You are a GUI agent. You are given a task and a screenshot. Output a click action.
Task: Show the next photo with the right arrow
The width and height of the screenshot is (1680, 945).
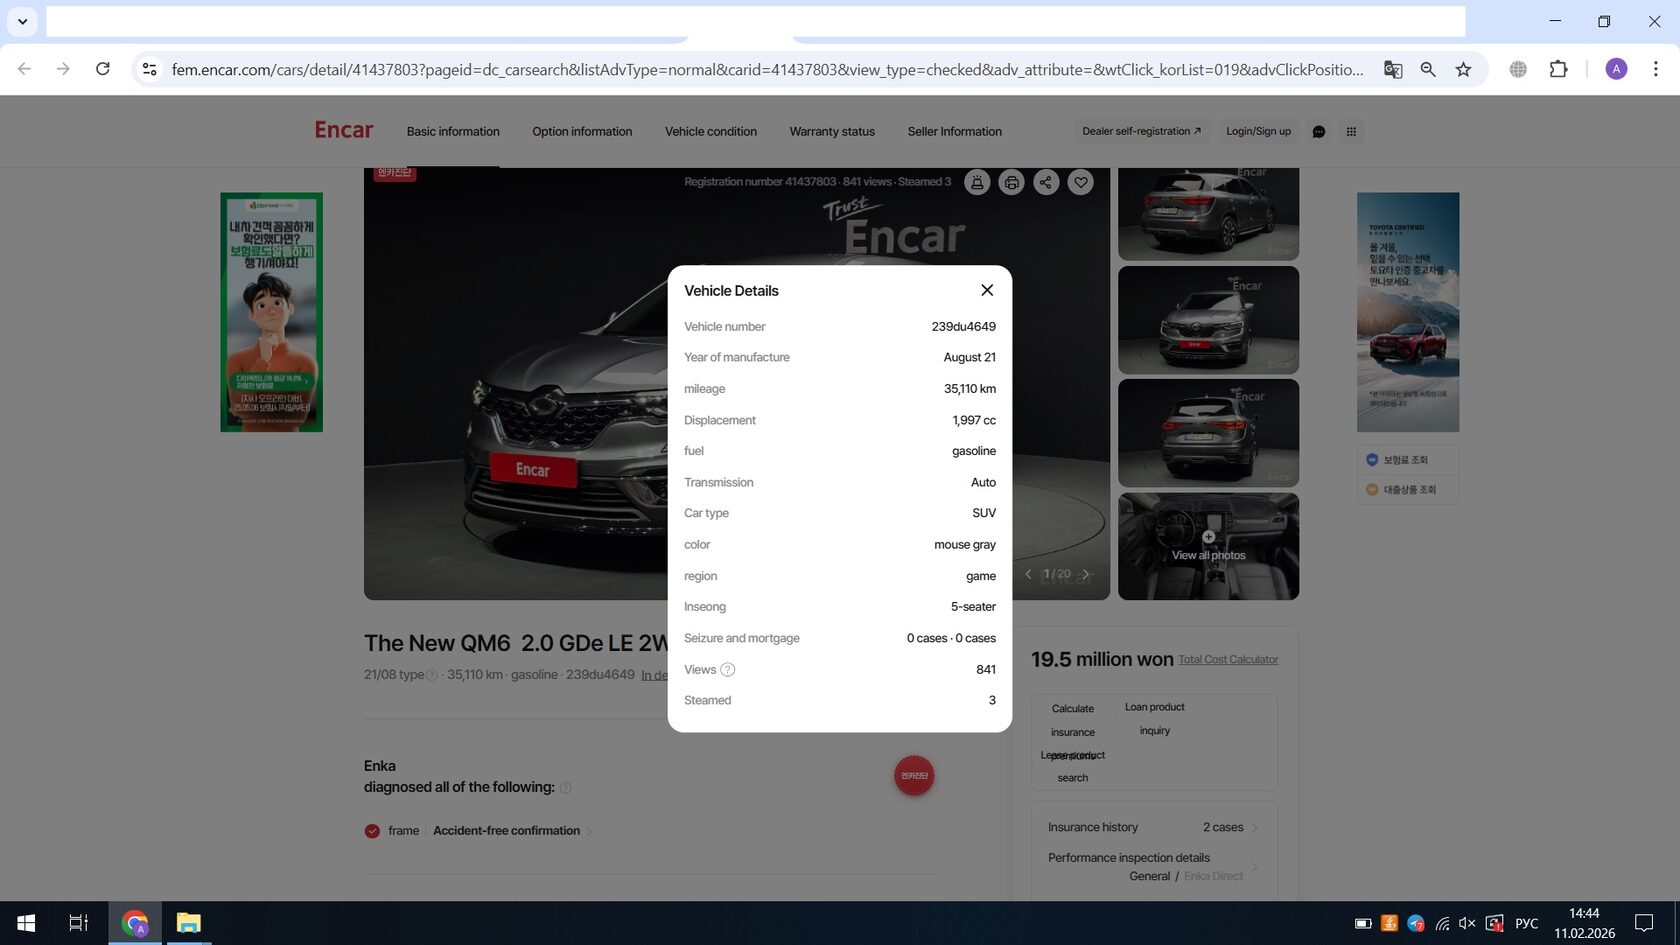(1086, 574)
